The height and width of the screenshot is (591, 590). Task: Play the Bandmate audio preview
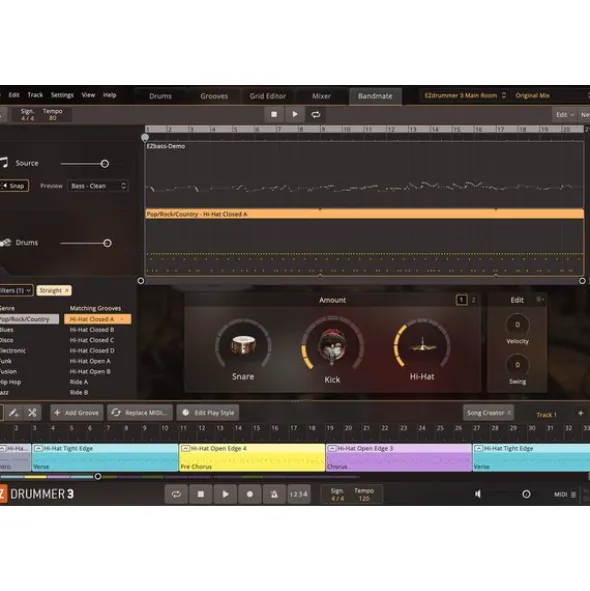[x=295, y=114]
